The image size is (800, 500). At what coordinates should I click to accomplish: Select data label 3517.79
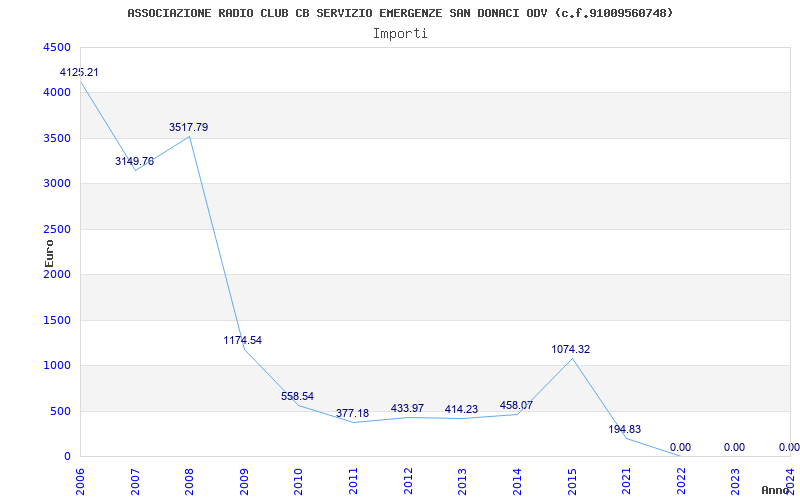pos(189,128)
